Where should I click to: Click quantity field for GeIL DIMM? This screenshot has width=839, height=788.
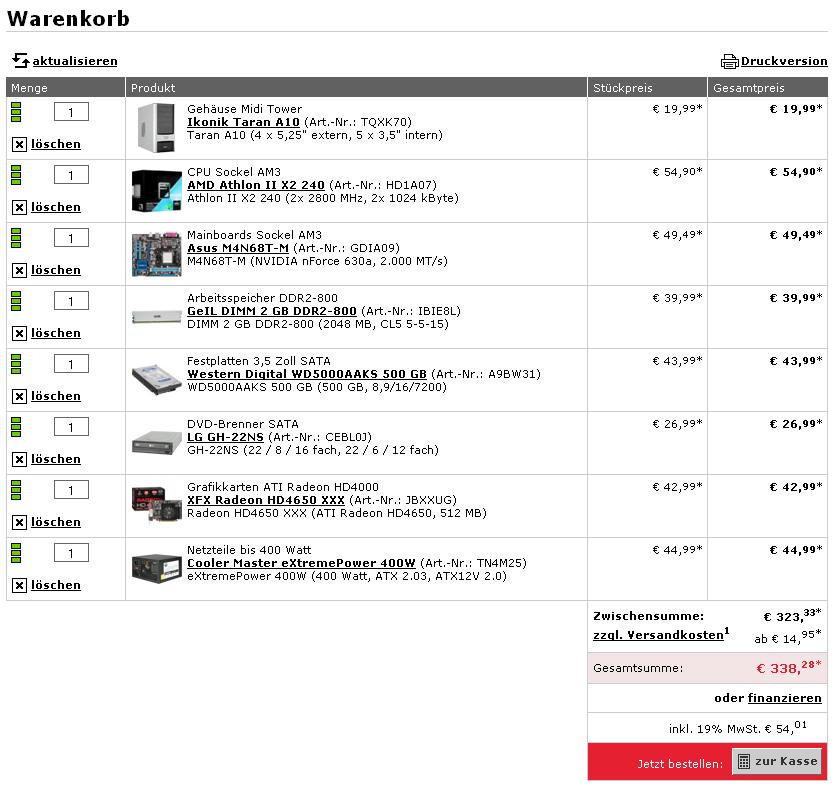point(71,302)
